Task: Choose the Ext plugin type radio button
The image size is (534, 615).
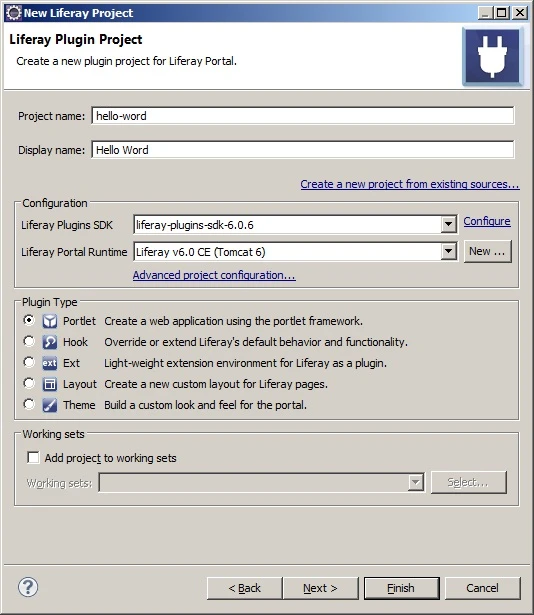Action: 29,362
